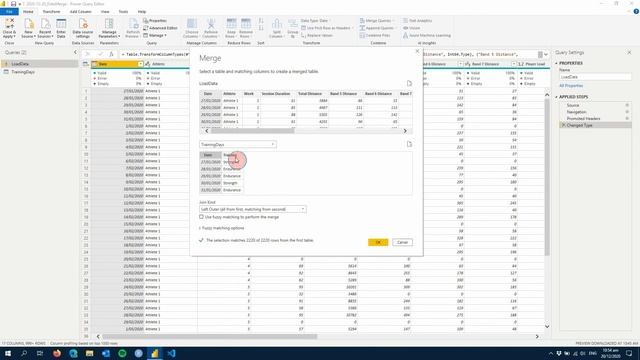Open query Properties from ribbon
The image size is (640, 360).
coord(155,20)
